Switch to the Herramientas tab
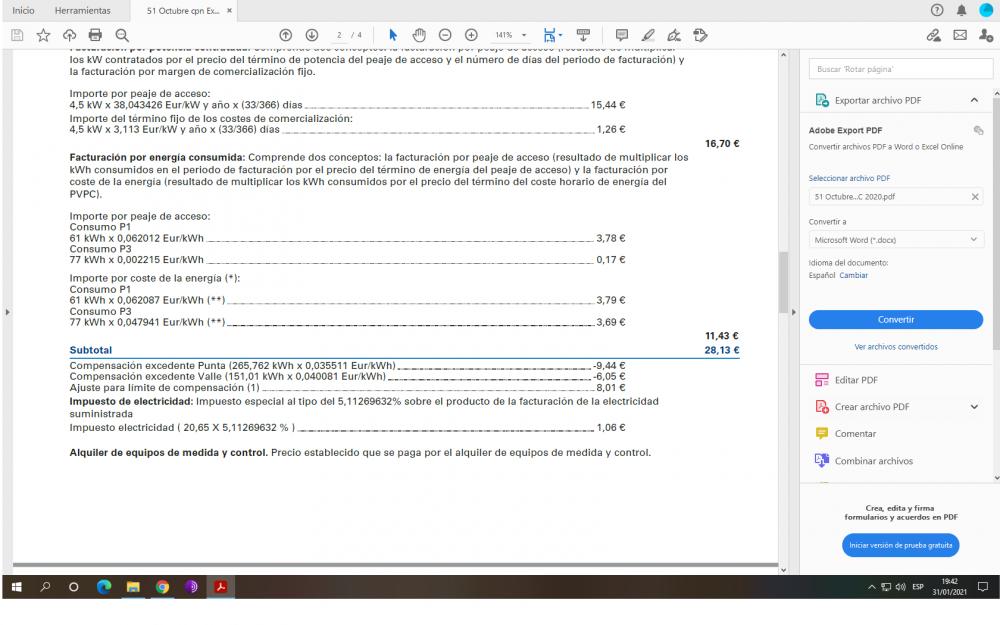The image size is (1000, 625). (82, 10)
